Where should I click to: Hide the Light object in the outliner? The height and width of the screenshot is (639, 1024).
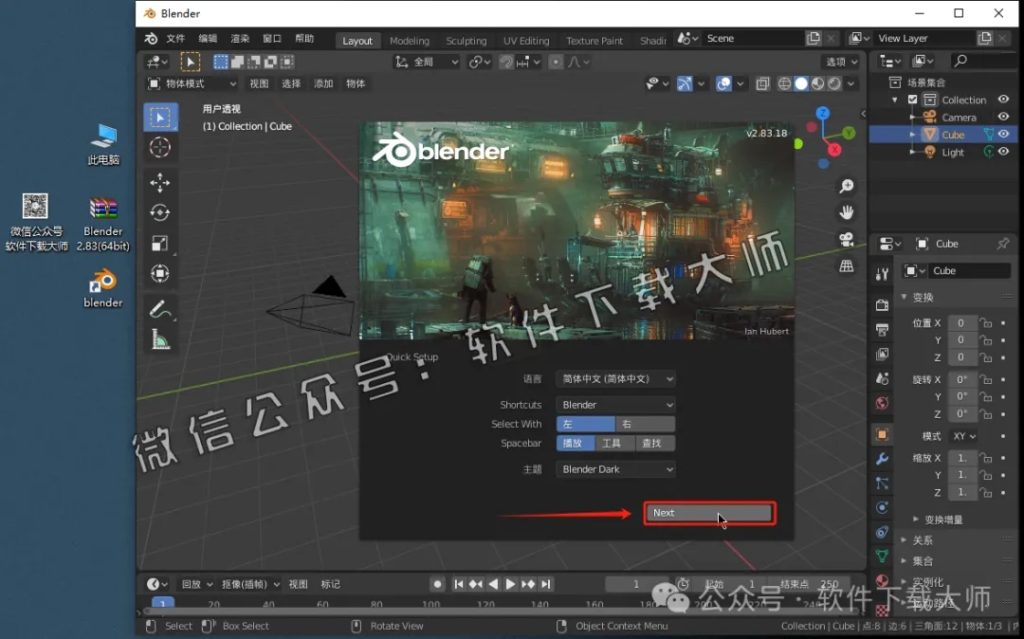pyautogui.click(x=1003, y=152)
